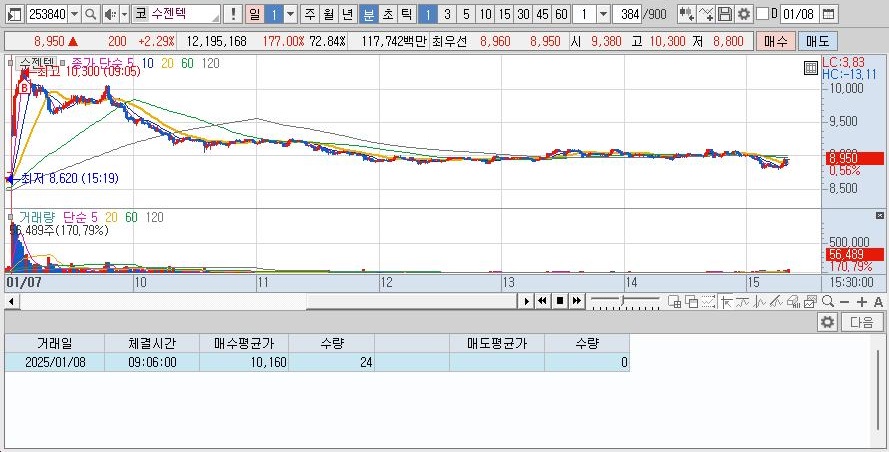Image resolution: width=889 pixels, height=452 pixels.
Task: Toggle the D checkbox beside date field
Action: coord(763,14)
